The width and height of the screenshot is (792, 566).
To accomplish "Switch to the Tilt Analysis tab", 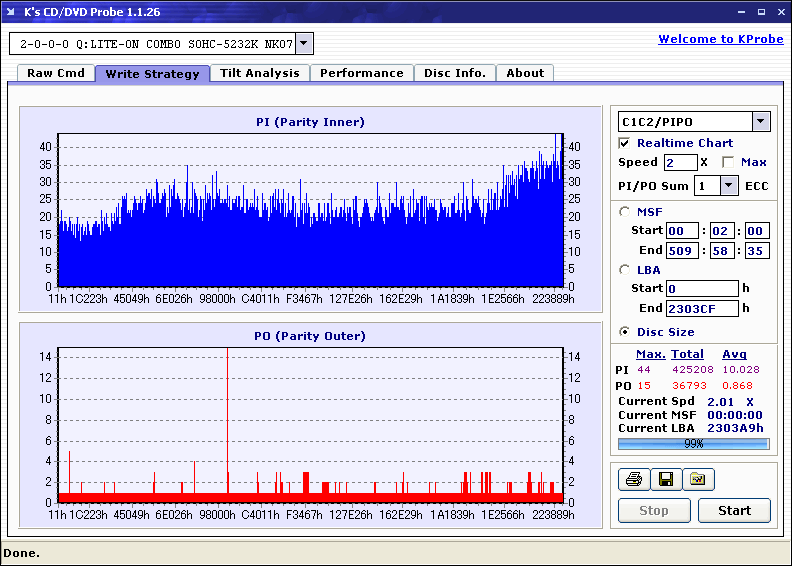I will 259,73.
